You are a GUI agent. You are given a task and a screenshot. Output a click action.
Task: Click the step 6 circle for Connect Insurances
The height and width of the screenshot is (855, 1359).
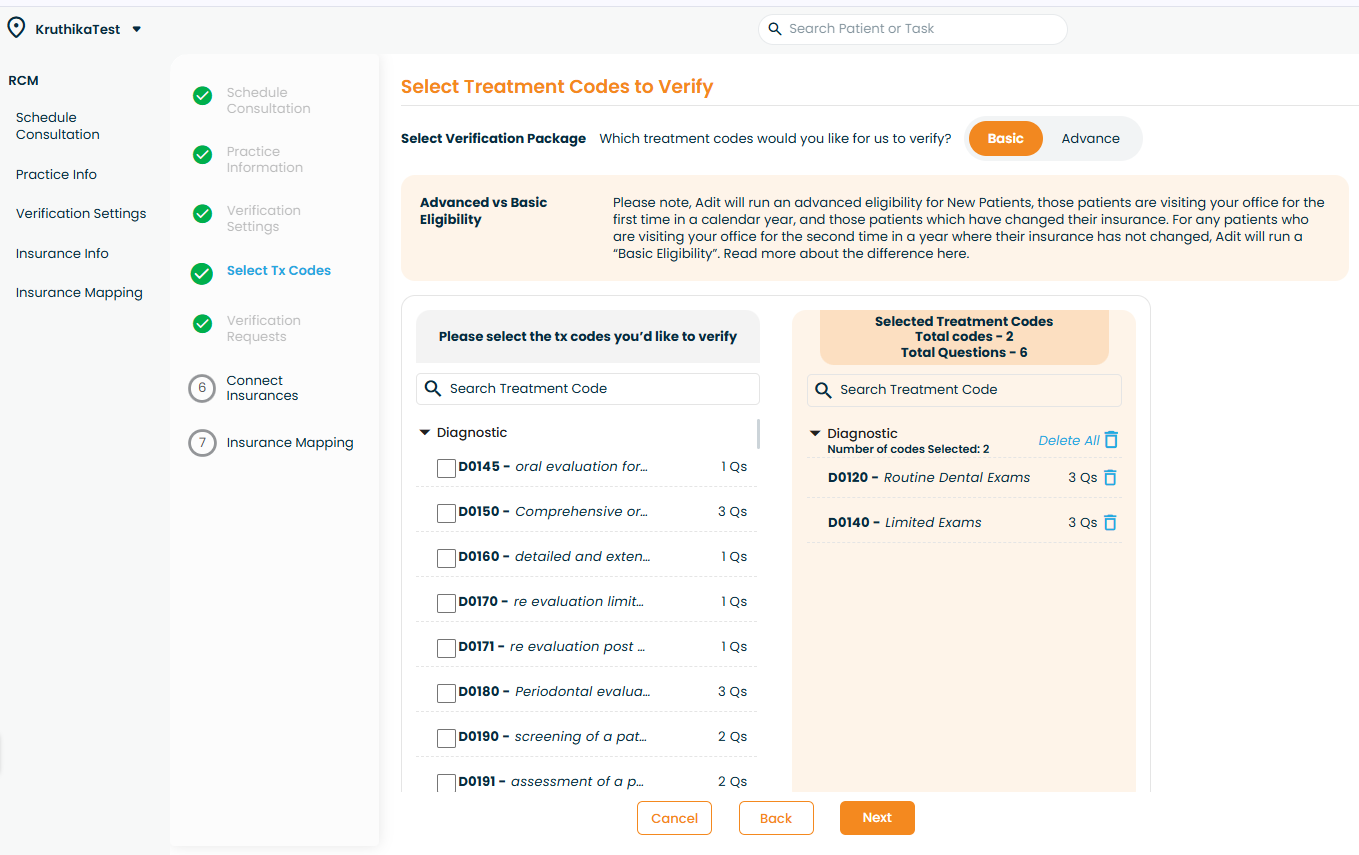(x=202, y=388)
